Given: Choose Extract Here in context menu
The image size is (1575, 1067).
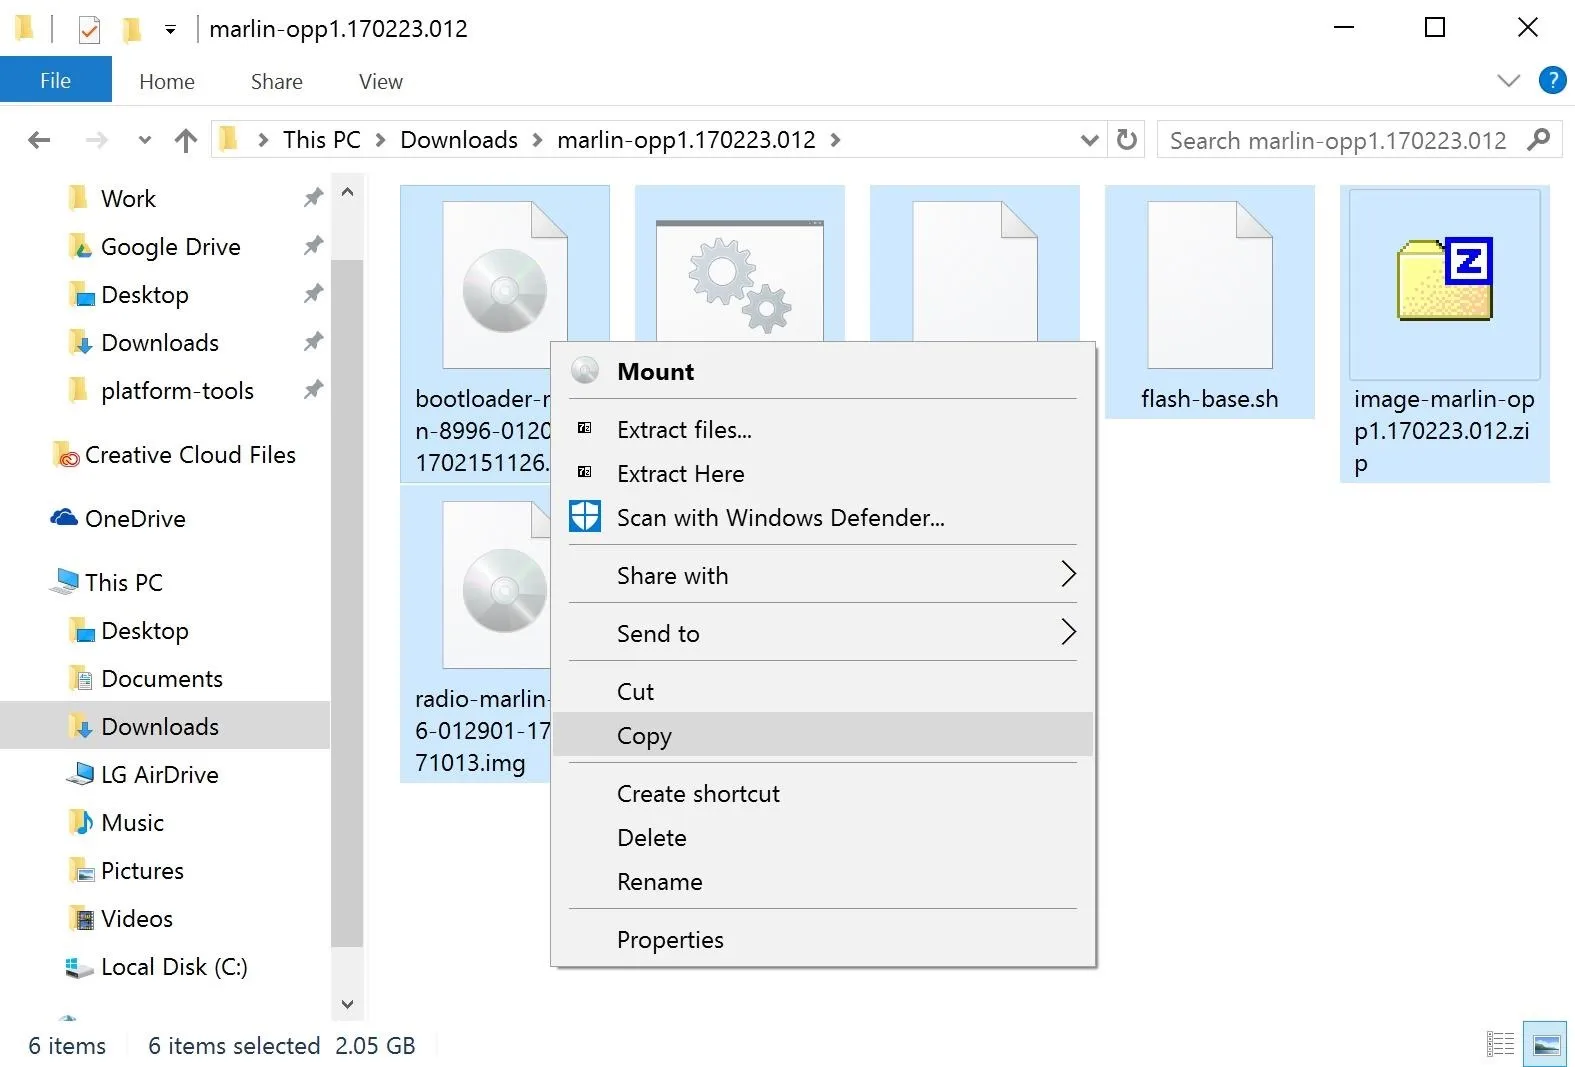Looking at the screenshot, I should [823, 474].
